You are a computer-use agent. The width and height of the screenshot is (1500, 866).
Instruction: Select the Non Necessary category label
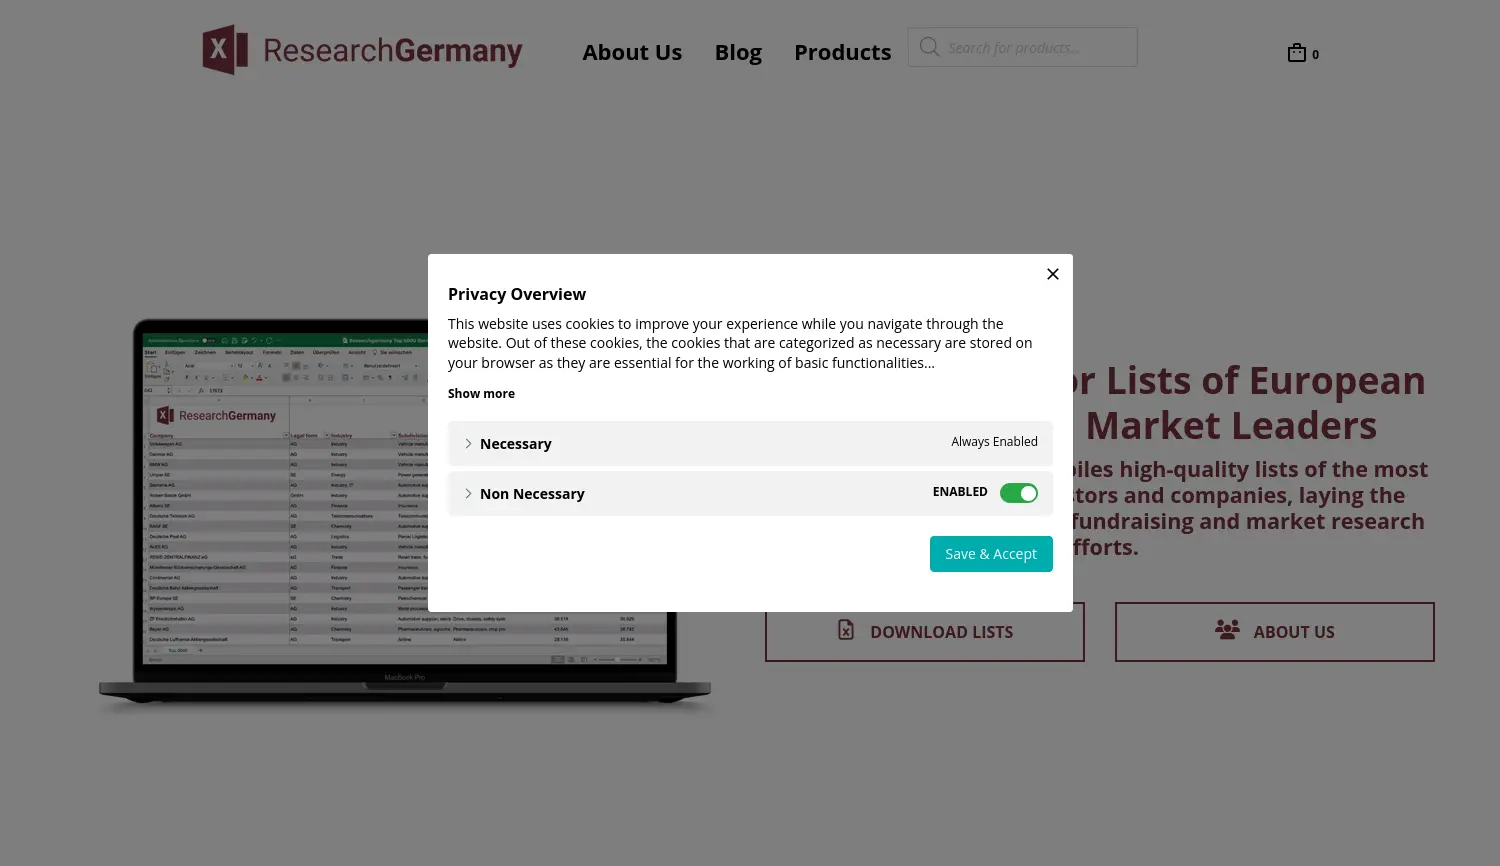[532, 494]
